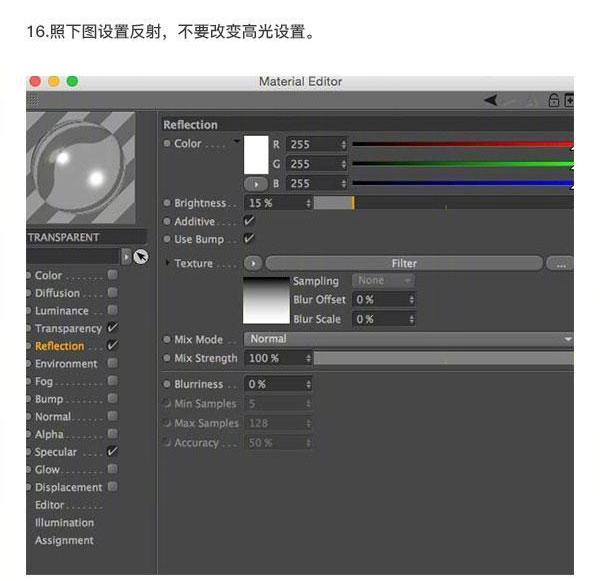This screenshot has width=600, height=581.
Task: Click the lock icon in toolbar
Action: pyautogui.click(x=554, y=100)
